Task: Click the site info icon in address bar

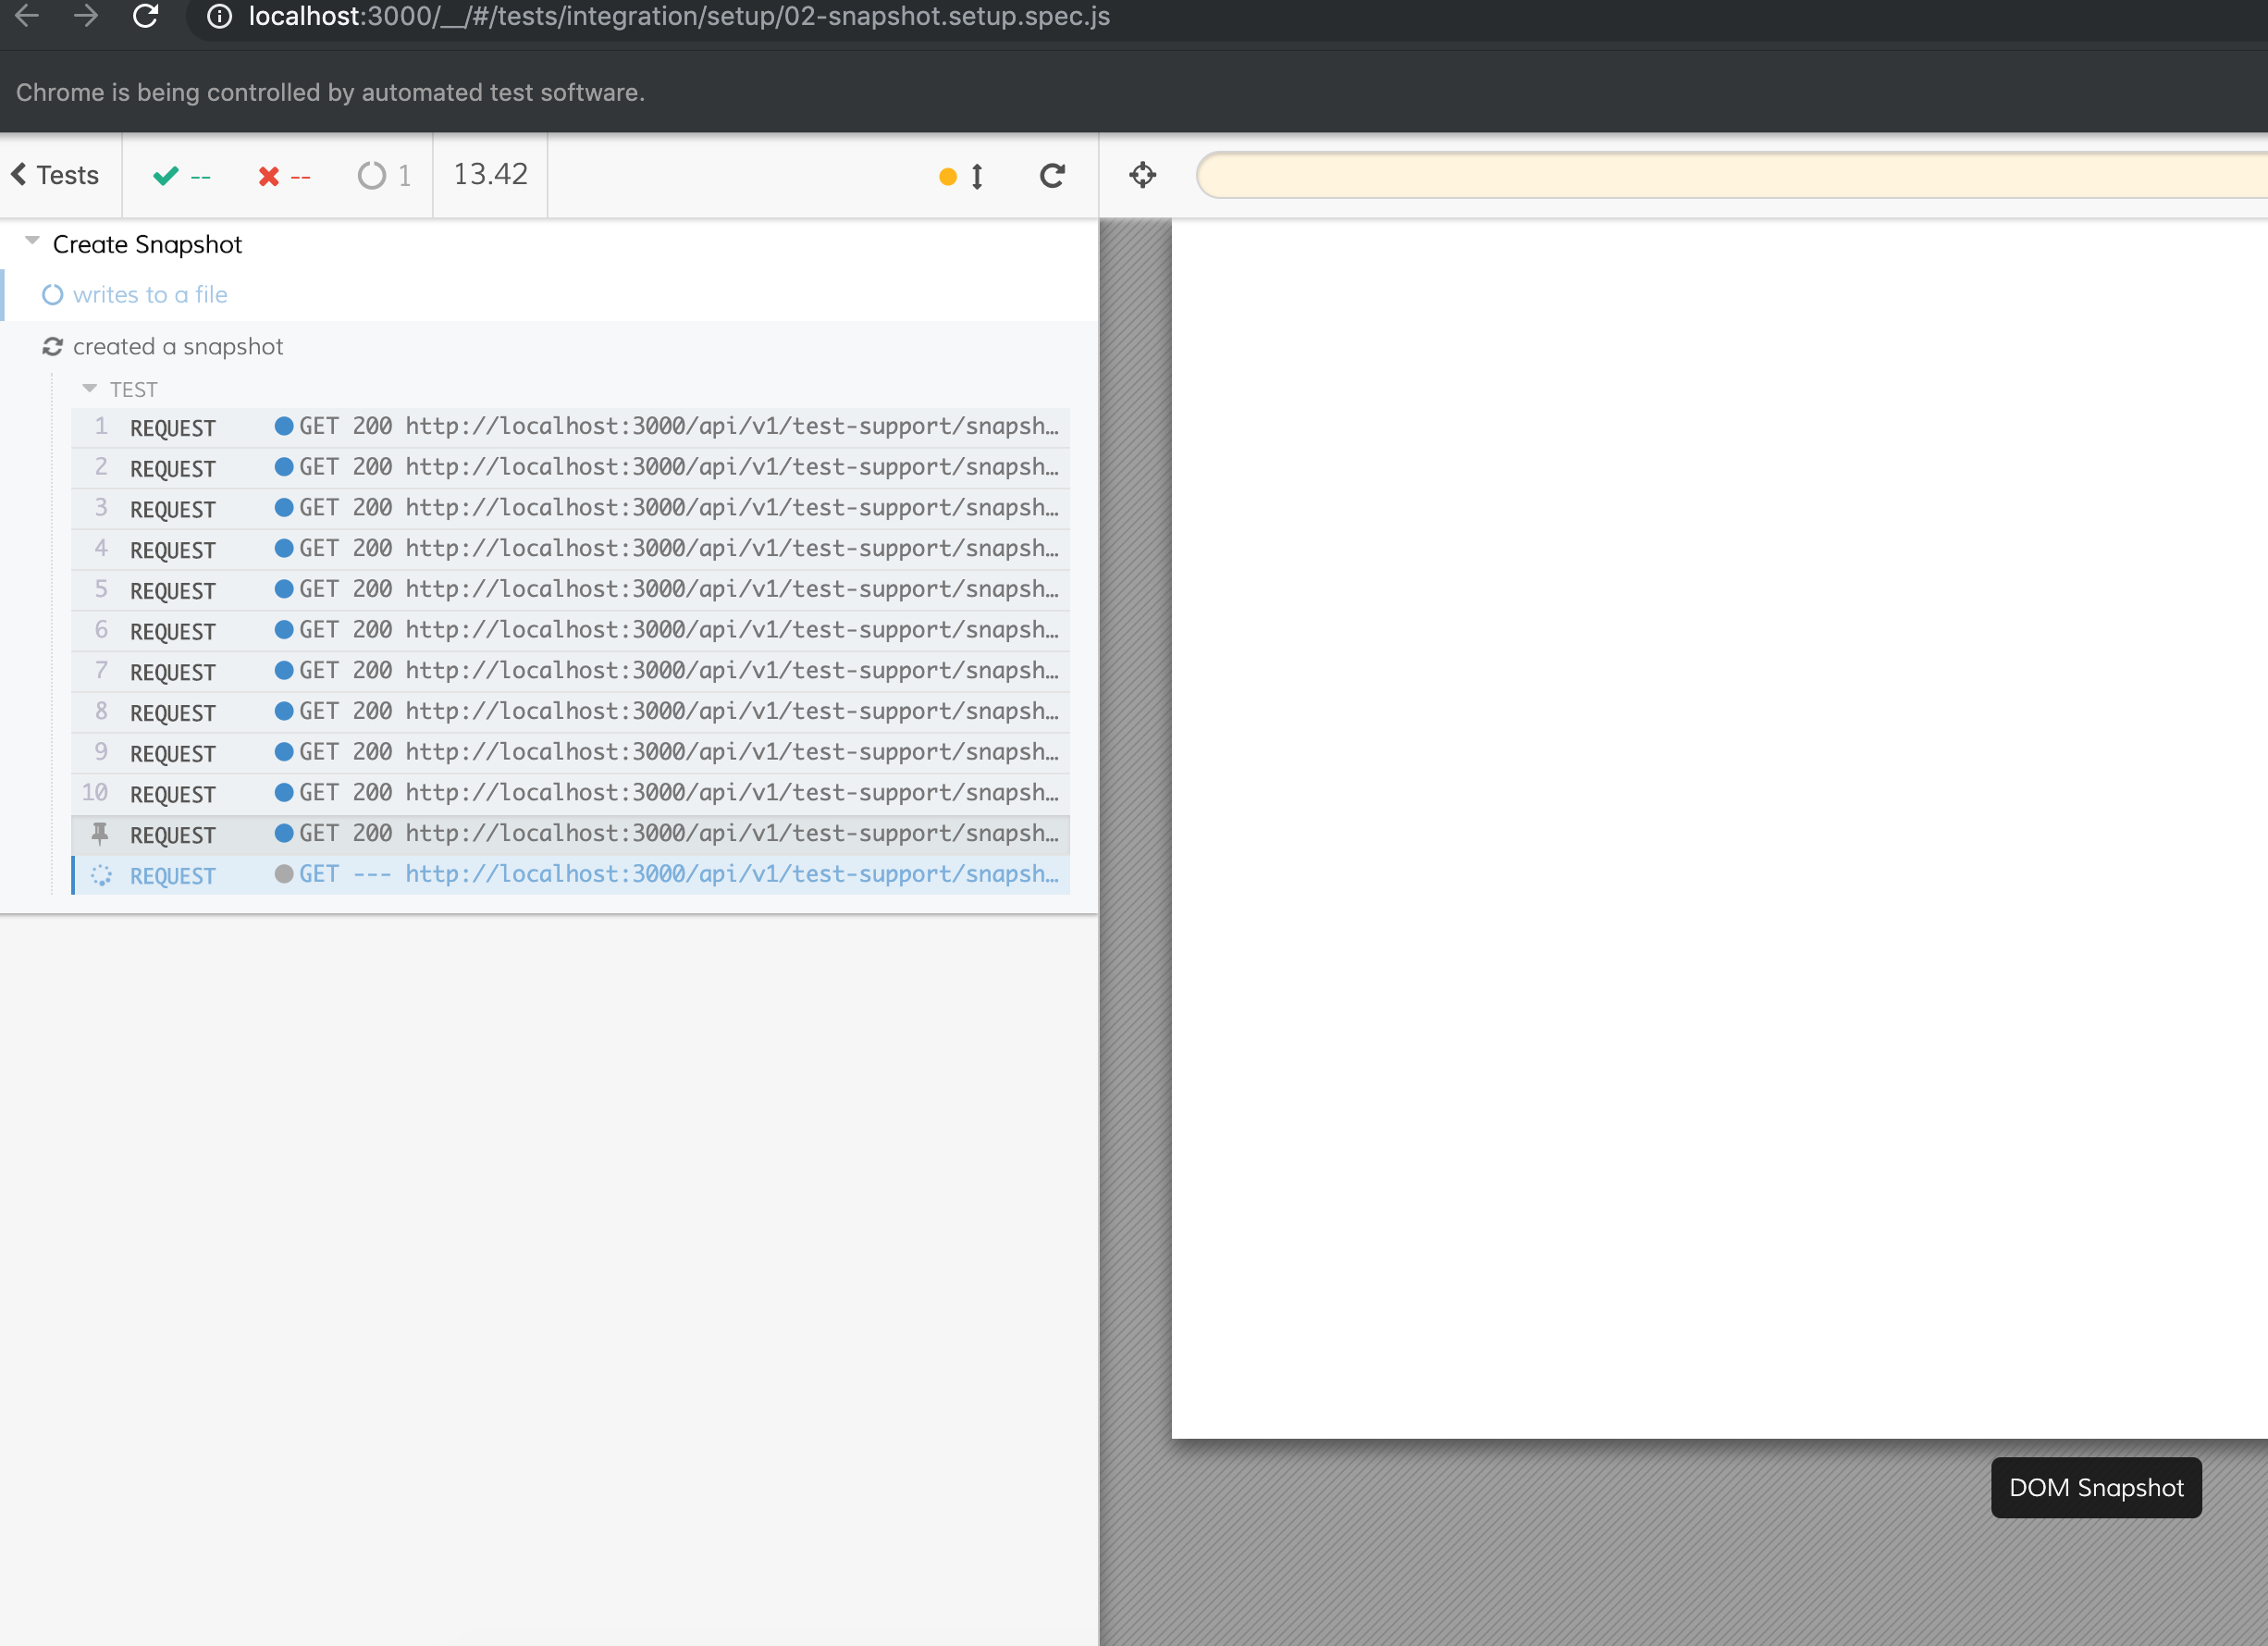Action: point(219,16)
